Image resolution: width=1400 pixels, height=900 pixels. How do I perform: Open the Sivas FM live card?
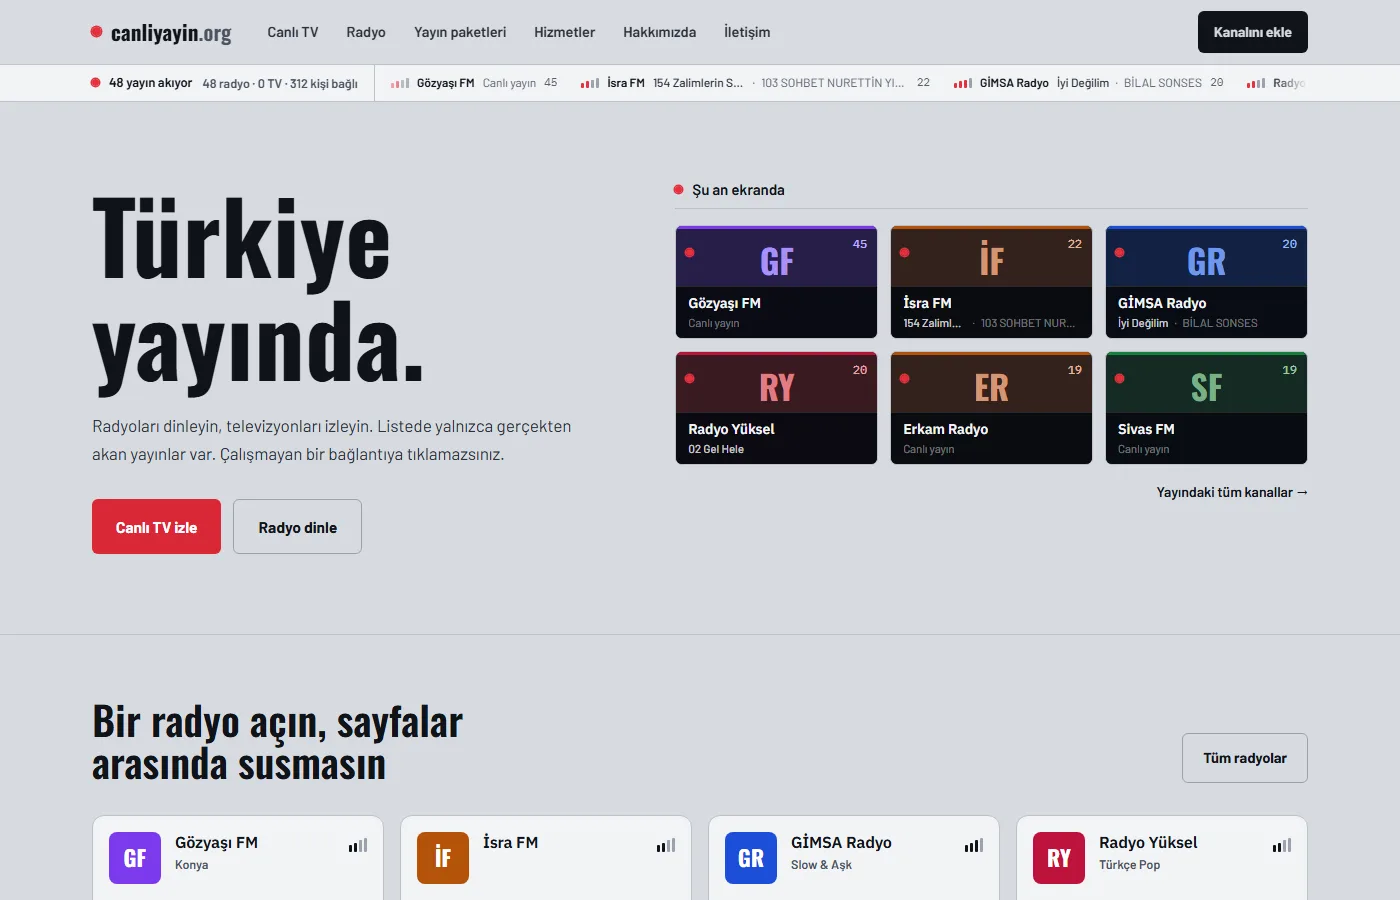1206,408
